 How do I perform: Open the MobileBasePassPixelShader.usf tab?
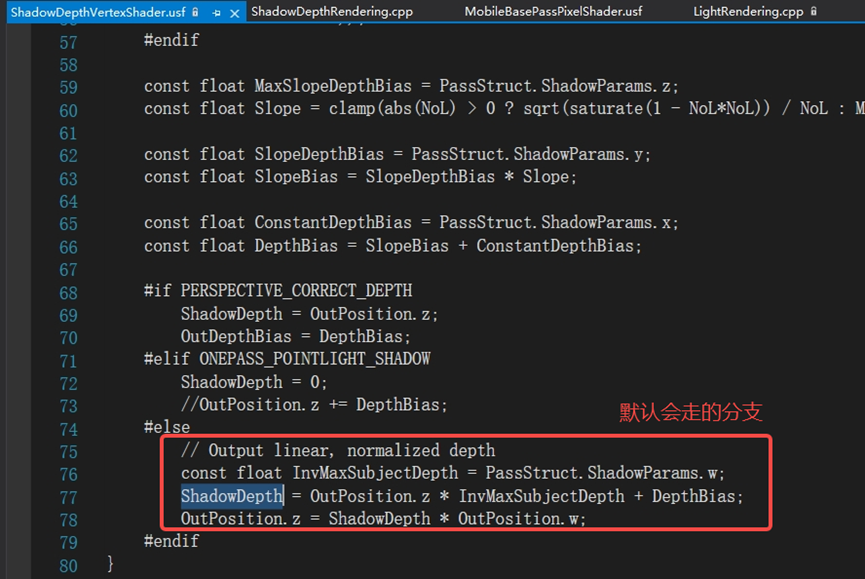click(x=553, y=11)
